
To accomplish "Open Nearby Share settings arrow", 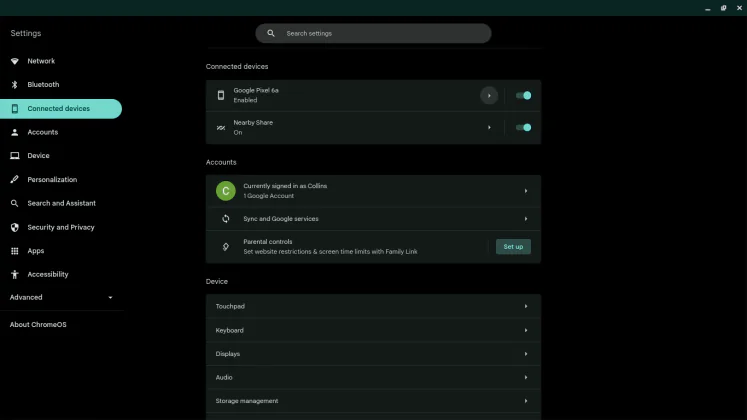I will pos(489,128).
